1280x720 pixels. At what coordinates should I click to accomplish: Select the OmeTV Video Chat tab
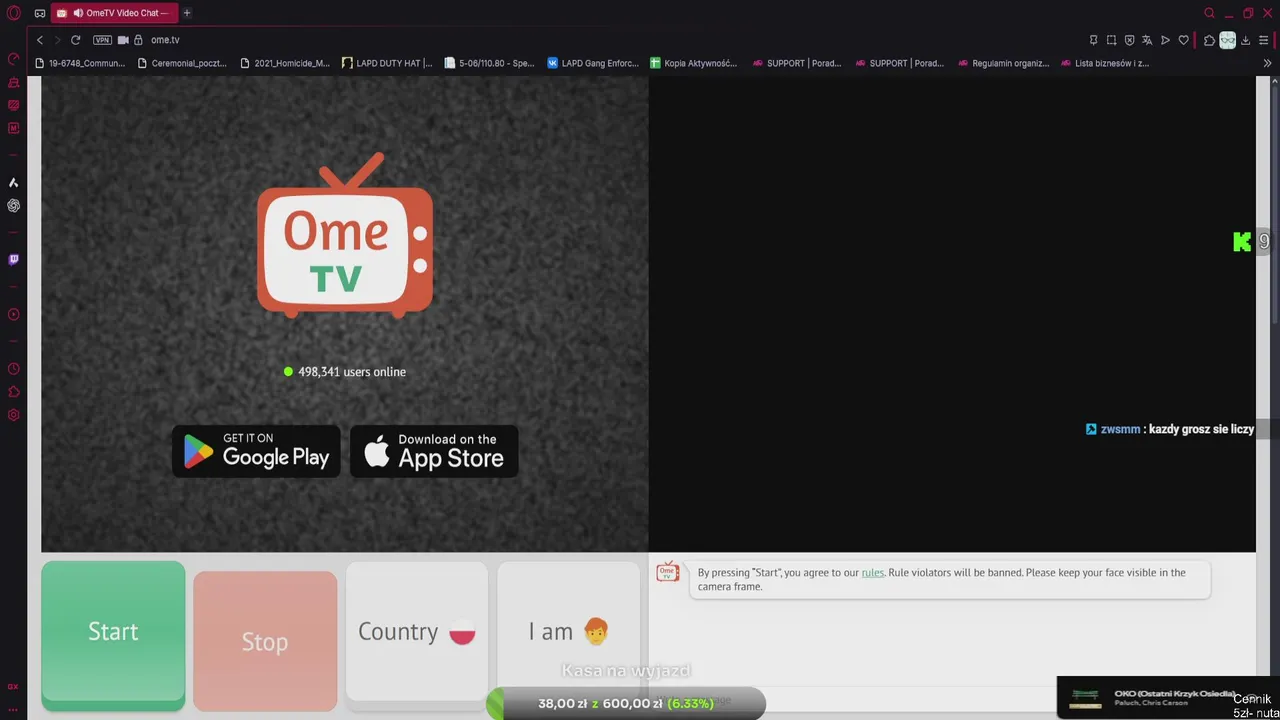pos(114,13)
